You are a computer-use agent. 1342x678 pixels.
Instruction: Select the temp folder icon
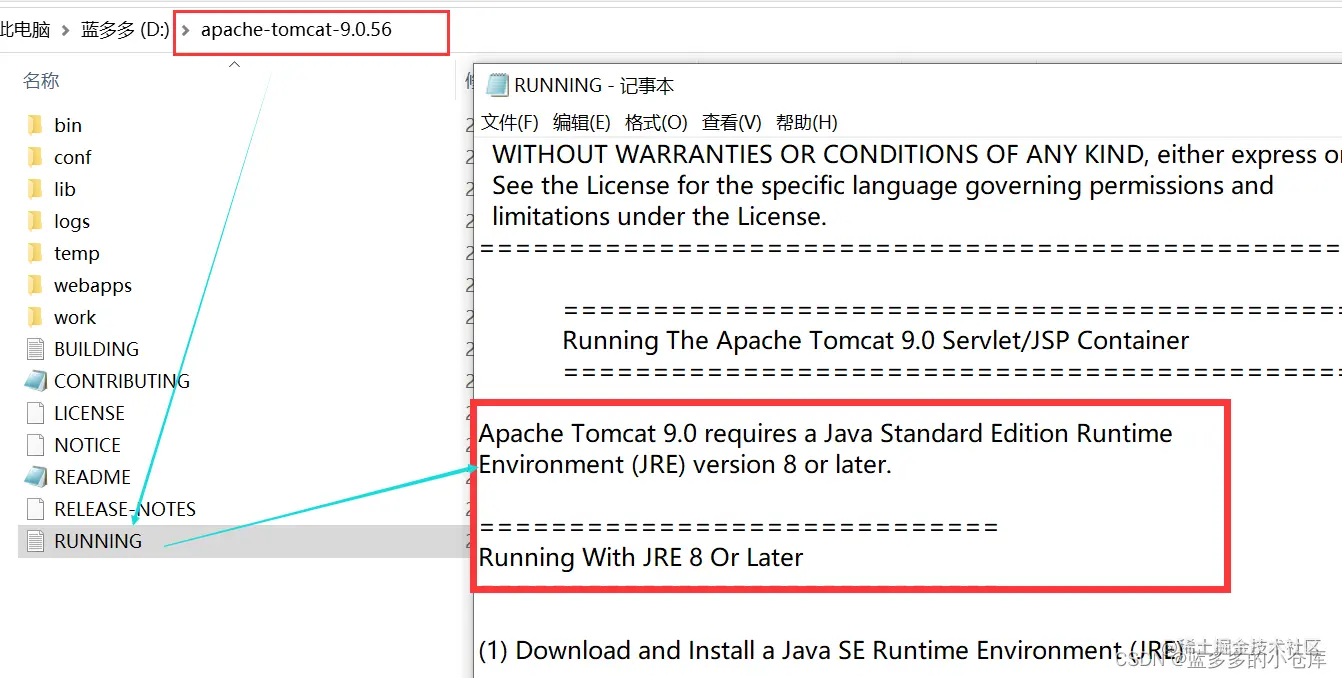click(x=36, y=253)
